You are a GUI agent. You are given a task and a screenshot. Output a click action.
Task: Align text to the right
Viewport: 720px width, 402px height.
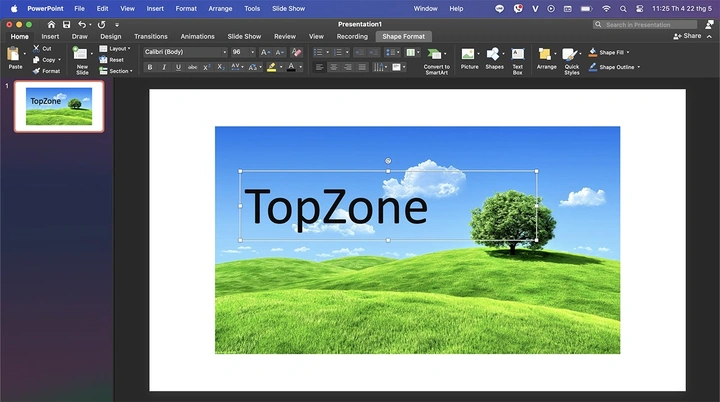[x=348, y=67]
